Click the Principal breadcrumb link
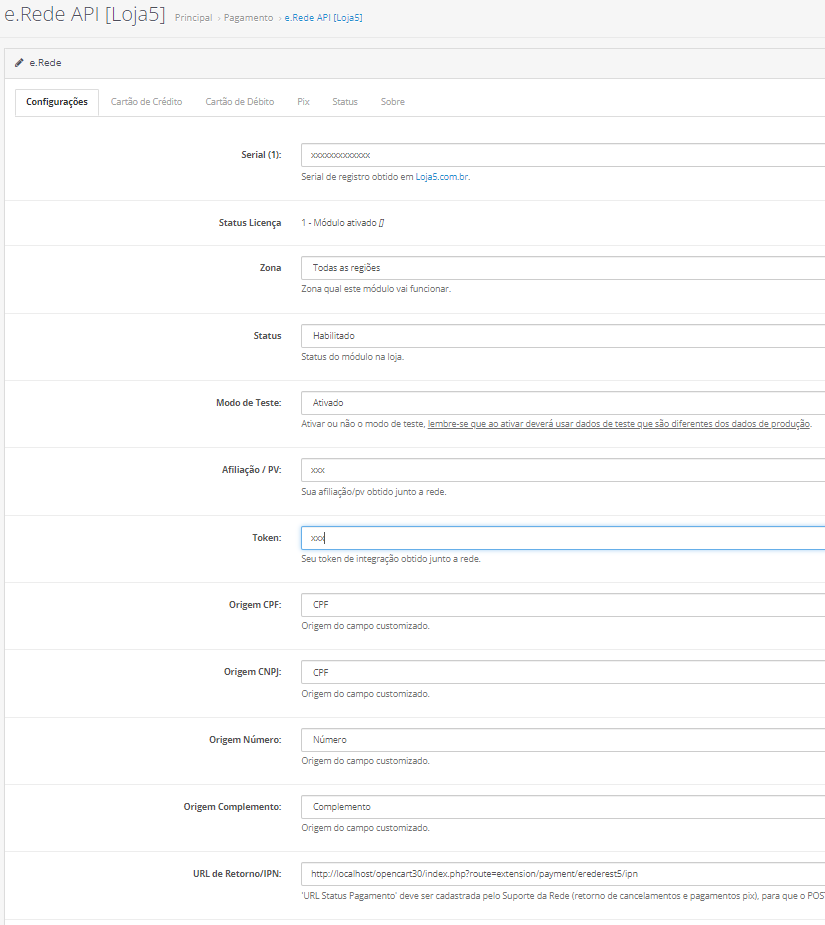The width and height of the screenshot is (825, 925). point(194,18)
